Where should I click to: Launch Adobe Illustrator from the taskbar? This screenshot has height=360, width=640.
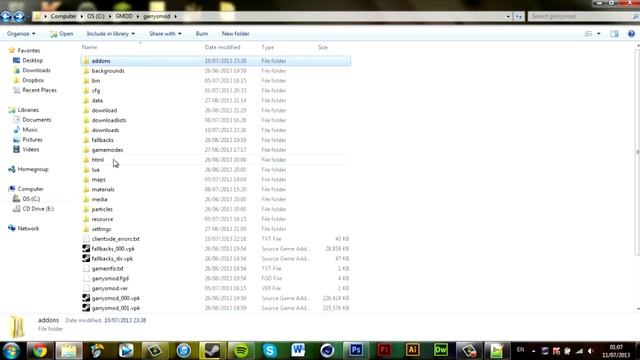[x=413, y=351]
